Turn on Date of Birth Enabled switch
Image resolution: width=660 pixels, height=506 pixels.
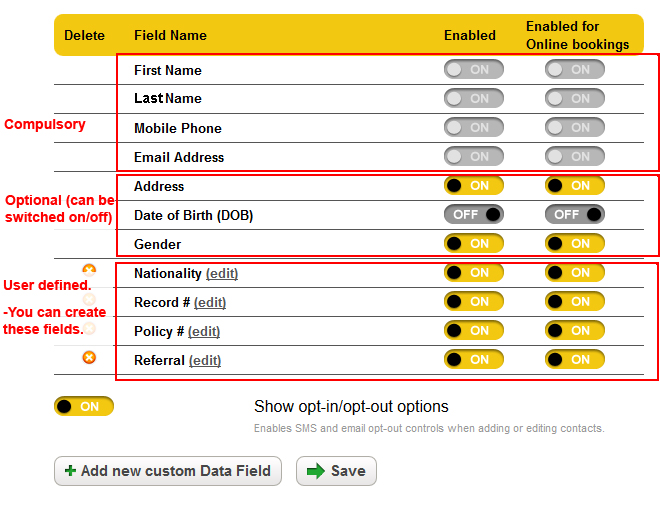(x=474, y=215)
